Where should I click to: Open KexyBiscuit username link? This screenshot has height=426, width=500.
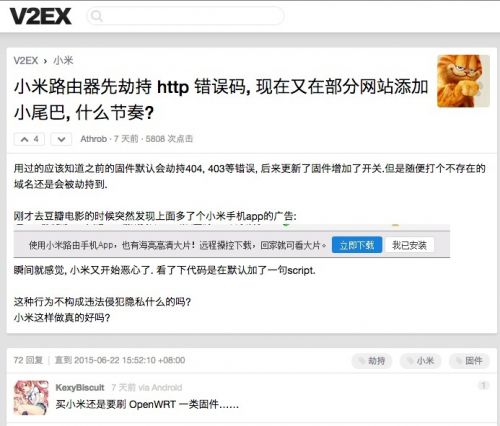pos(80,388)
